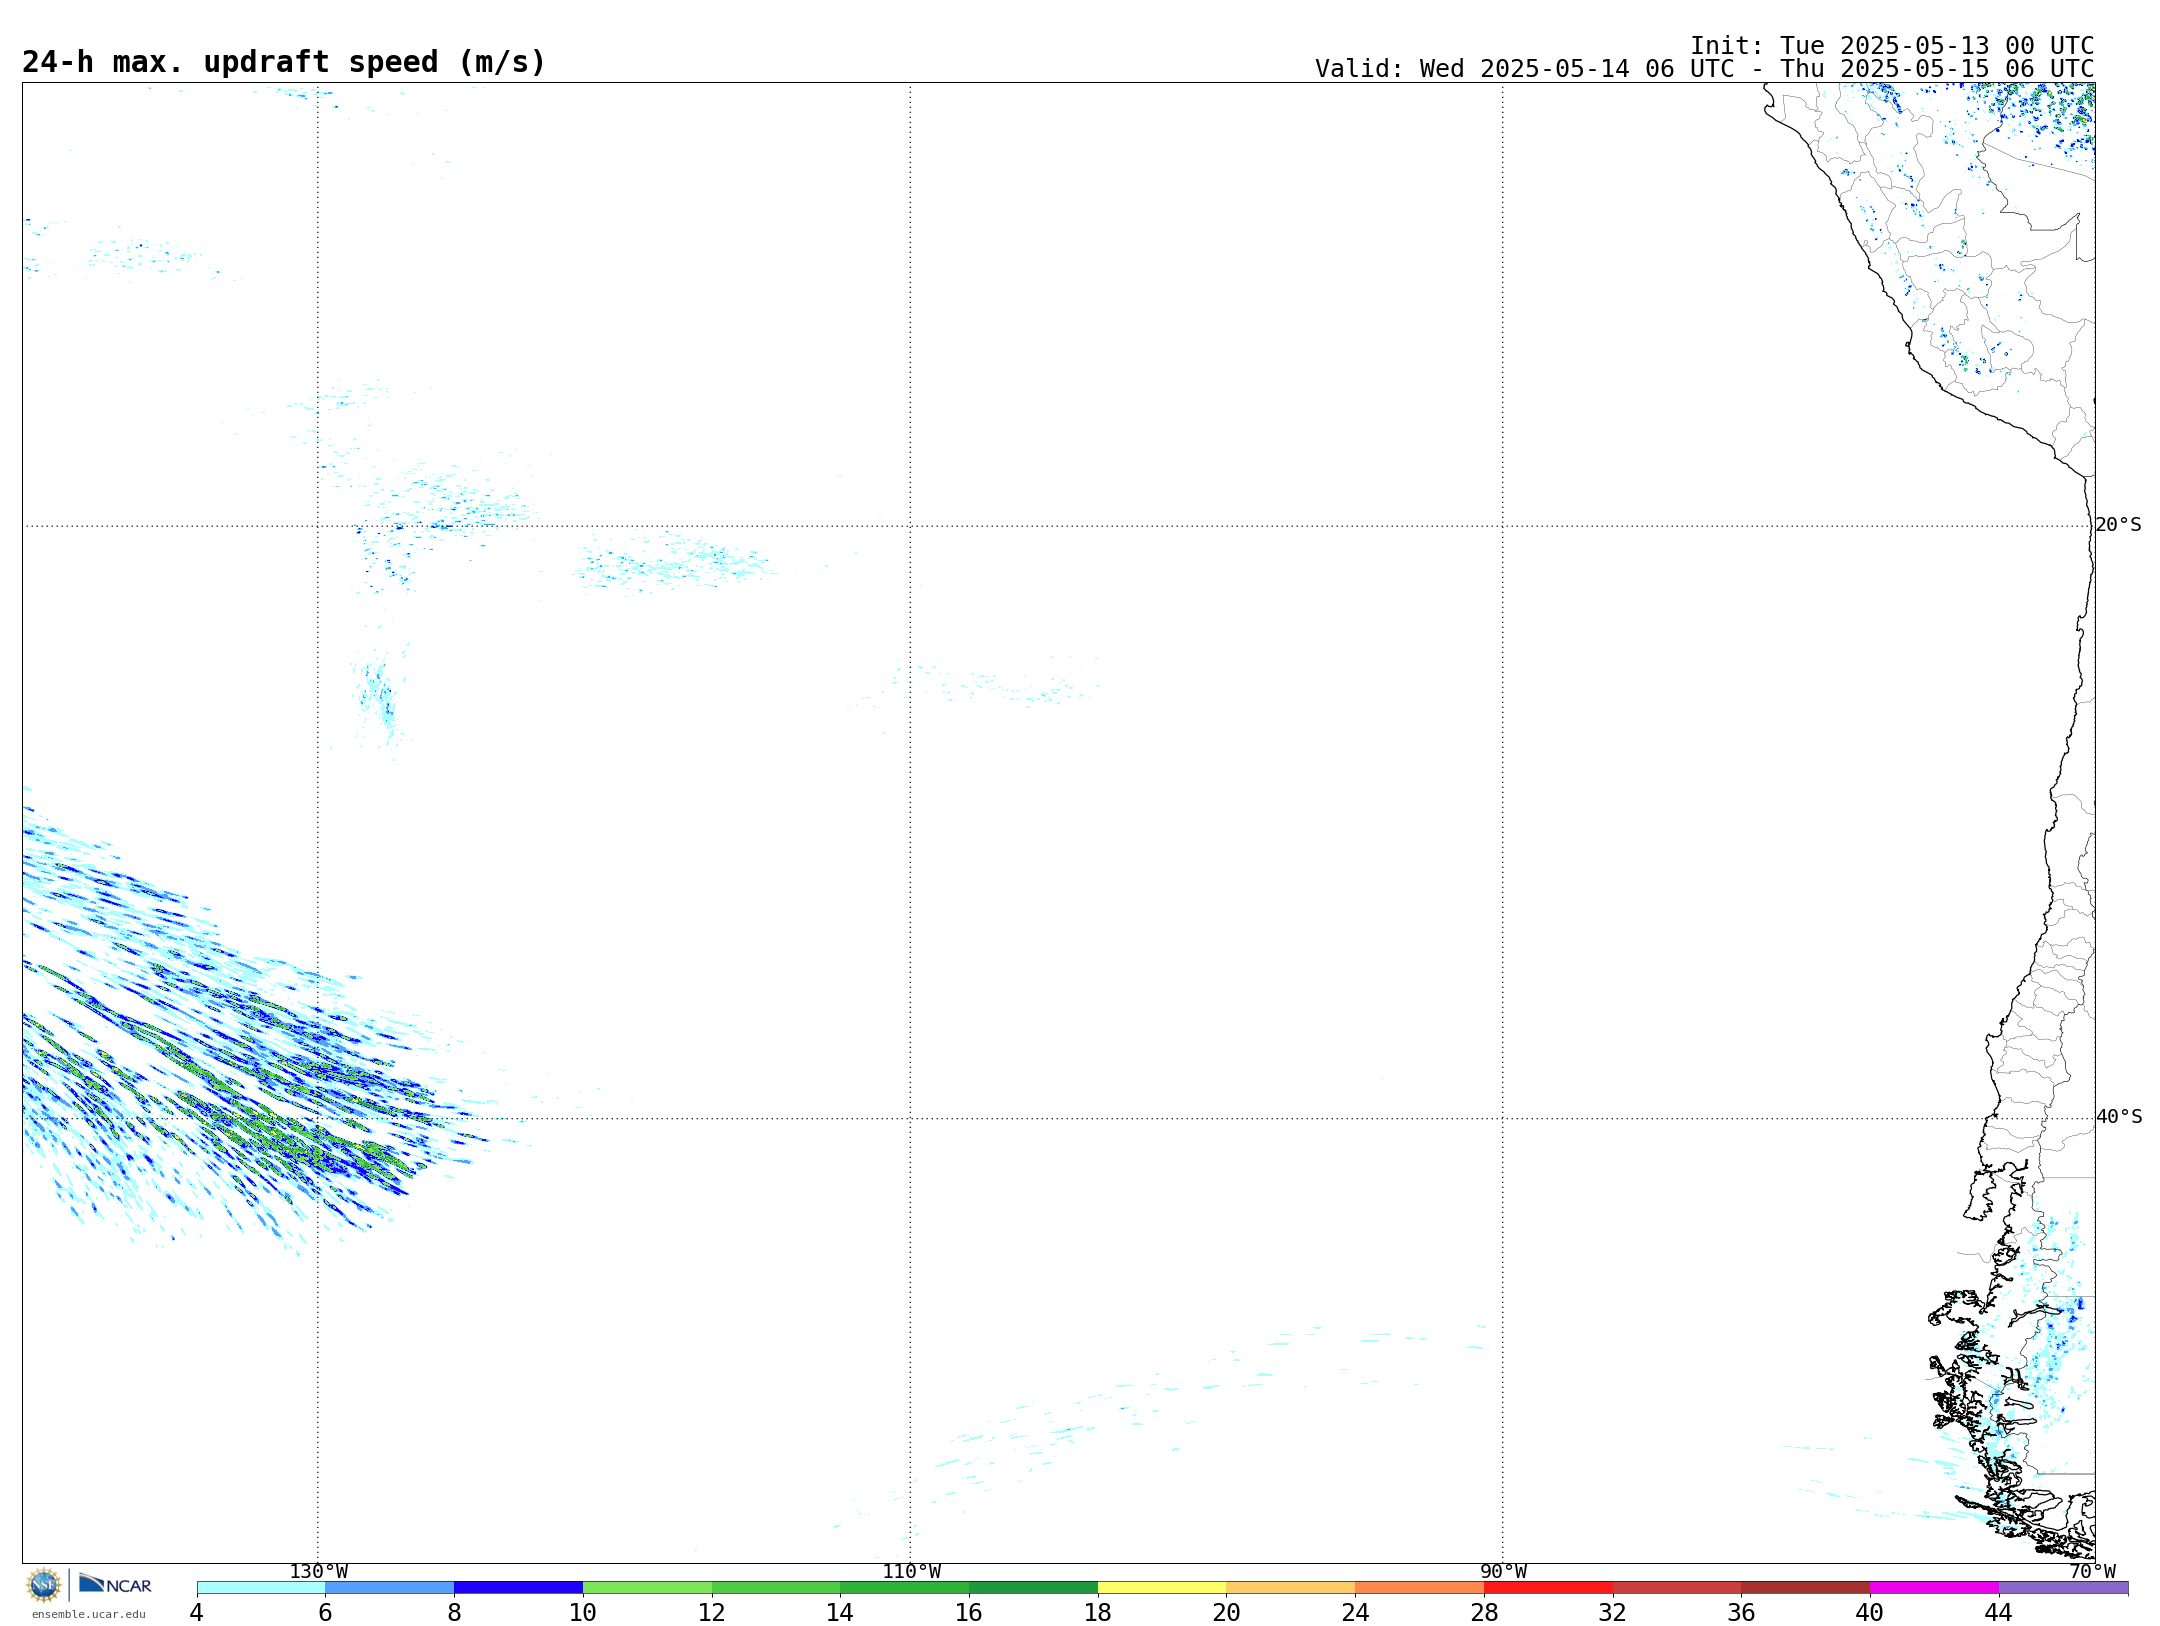Viewport: 2160px width, 1626px height.
Task: Click the colorbar tick label 44
Action: 1999,1612
